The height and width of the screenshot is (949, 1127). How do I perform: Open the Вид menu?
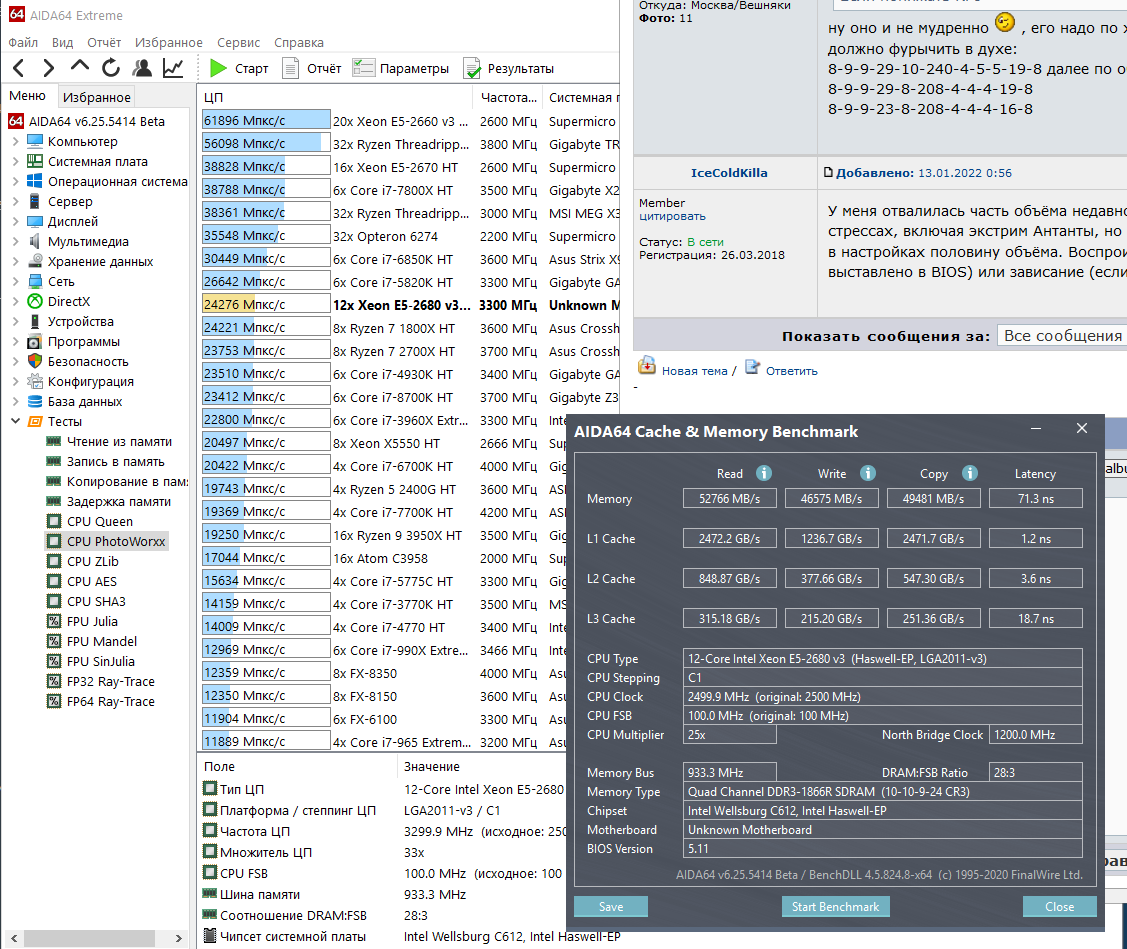point(63,42)
